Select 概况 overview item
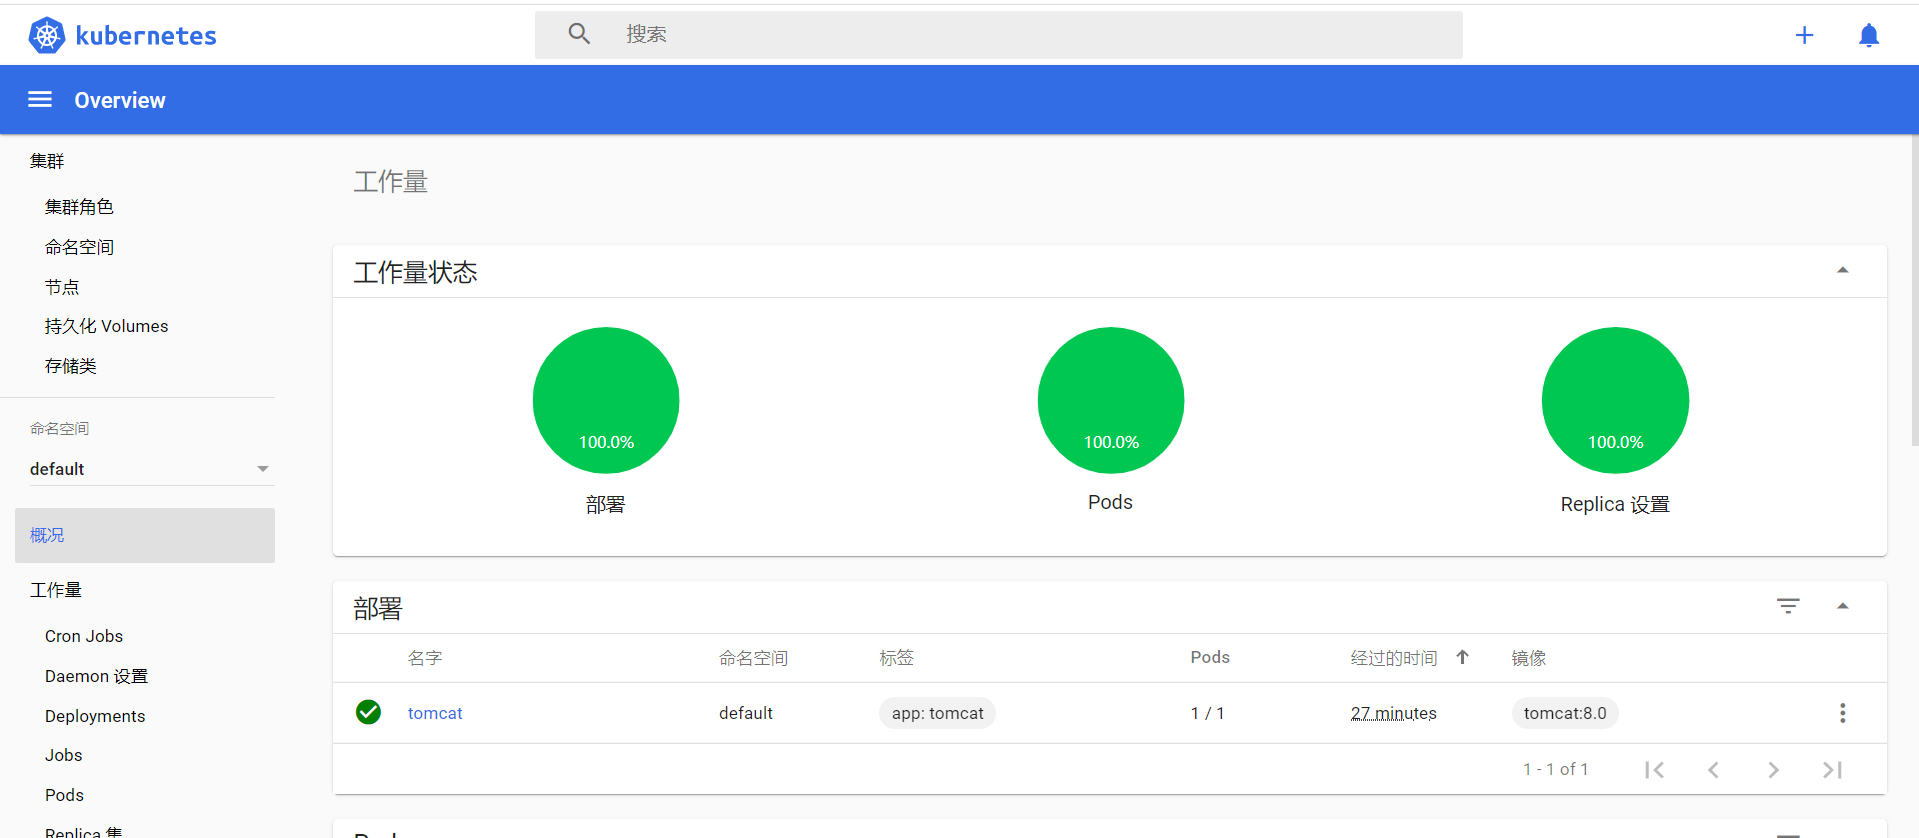 click(145, 535)
